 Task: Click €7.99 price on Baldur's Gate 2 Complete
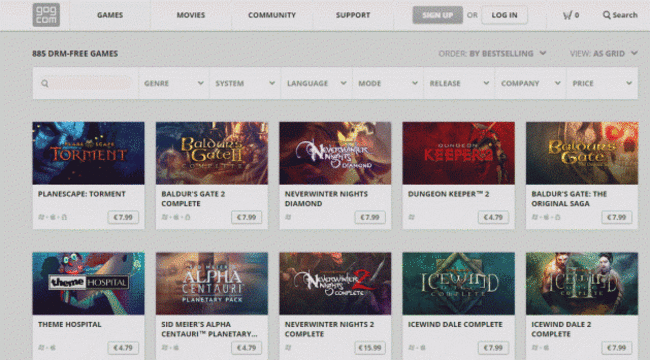246,217
